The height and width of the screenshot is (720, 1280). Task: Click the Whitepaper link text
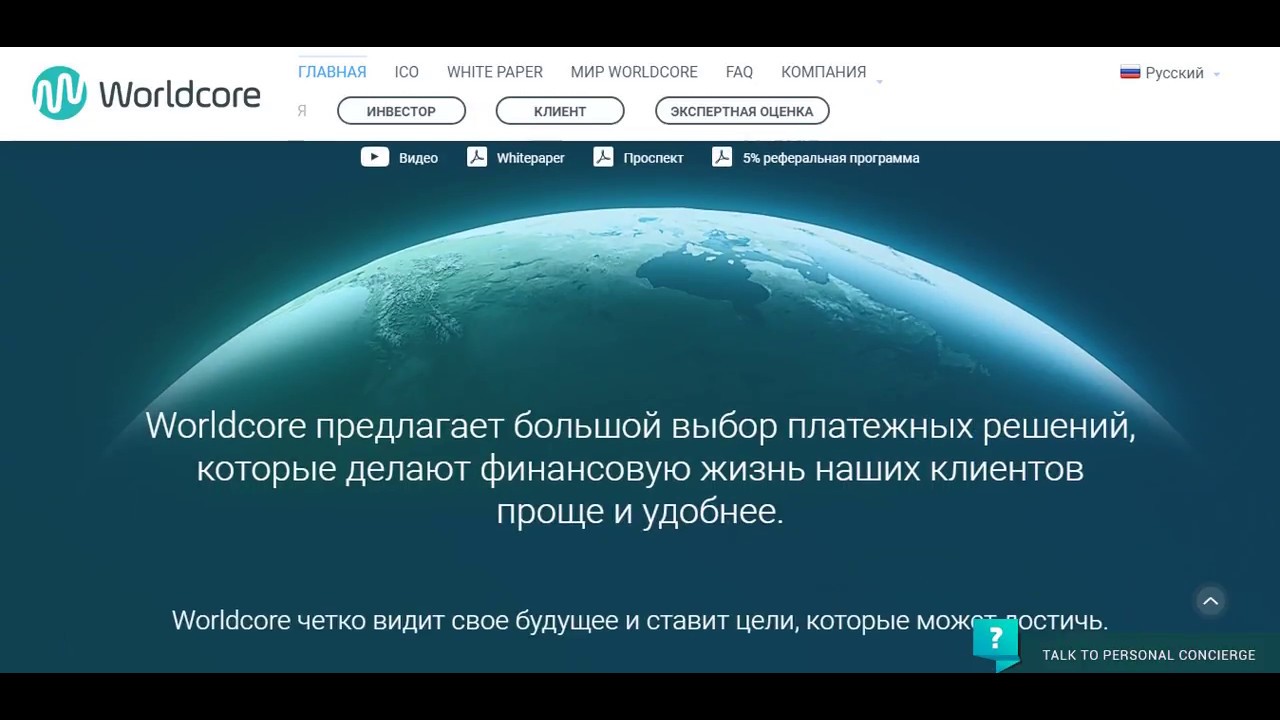(531, 158)
